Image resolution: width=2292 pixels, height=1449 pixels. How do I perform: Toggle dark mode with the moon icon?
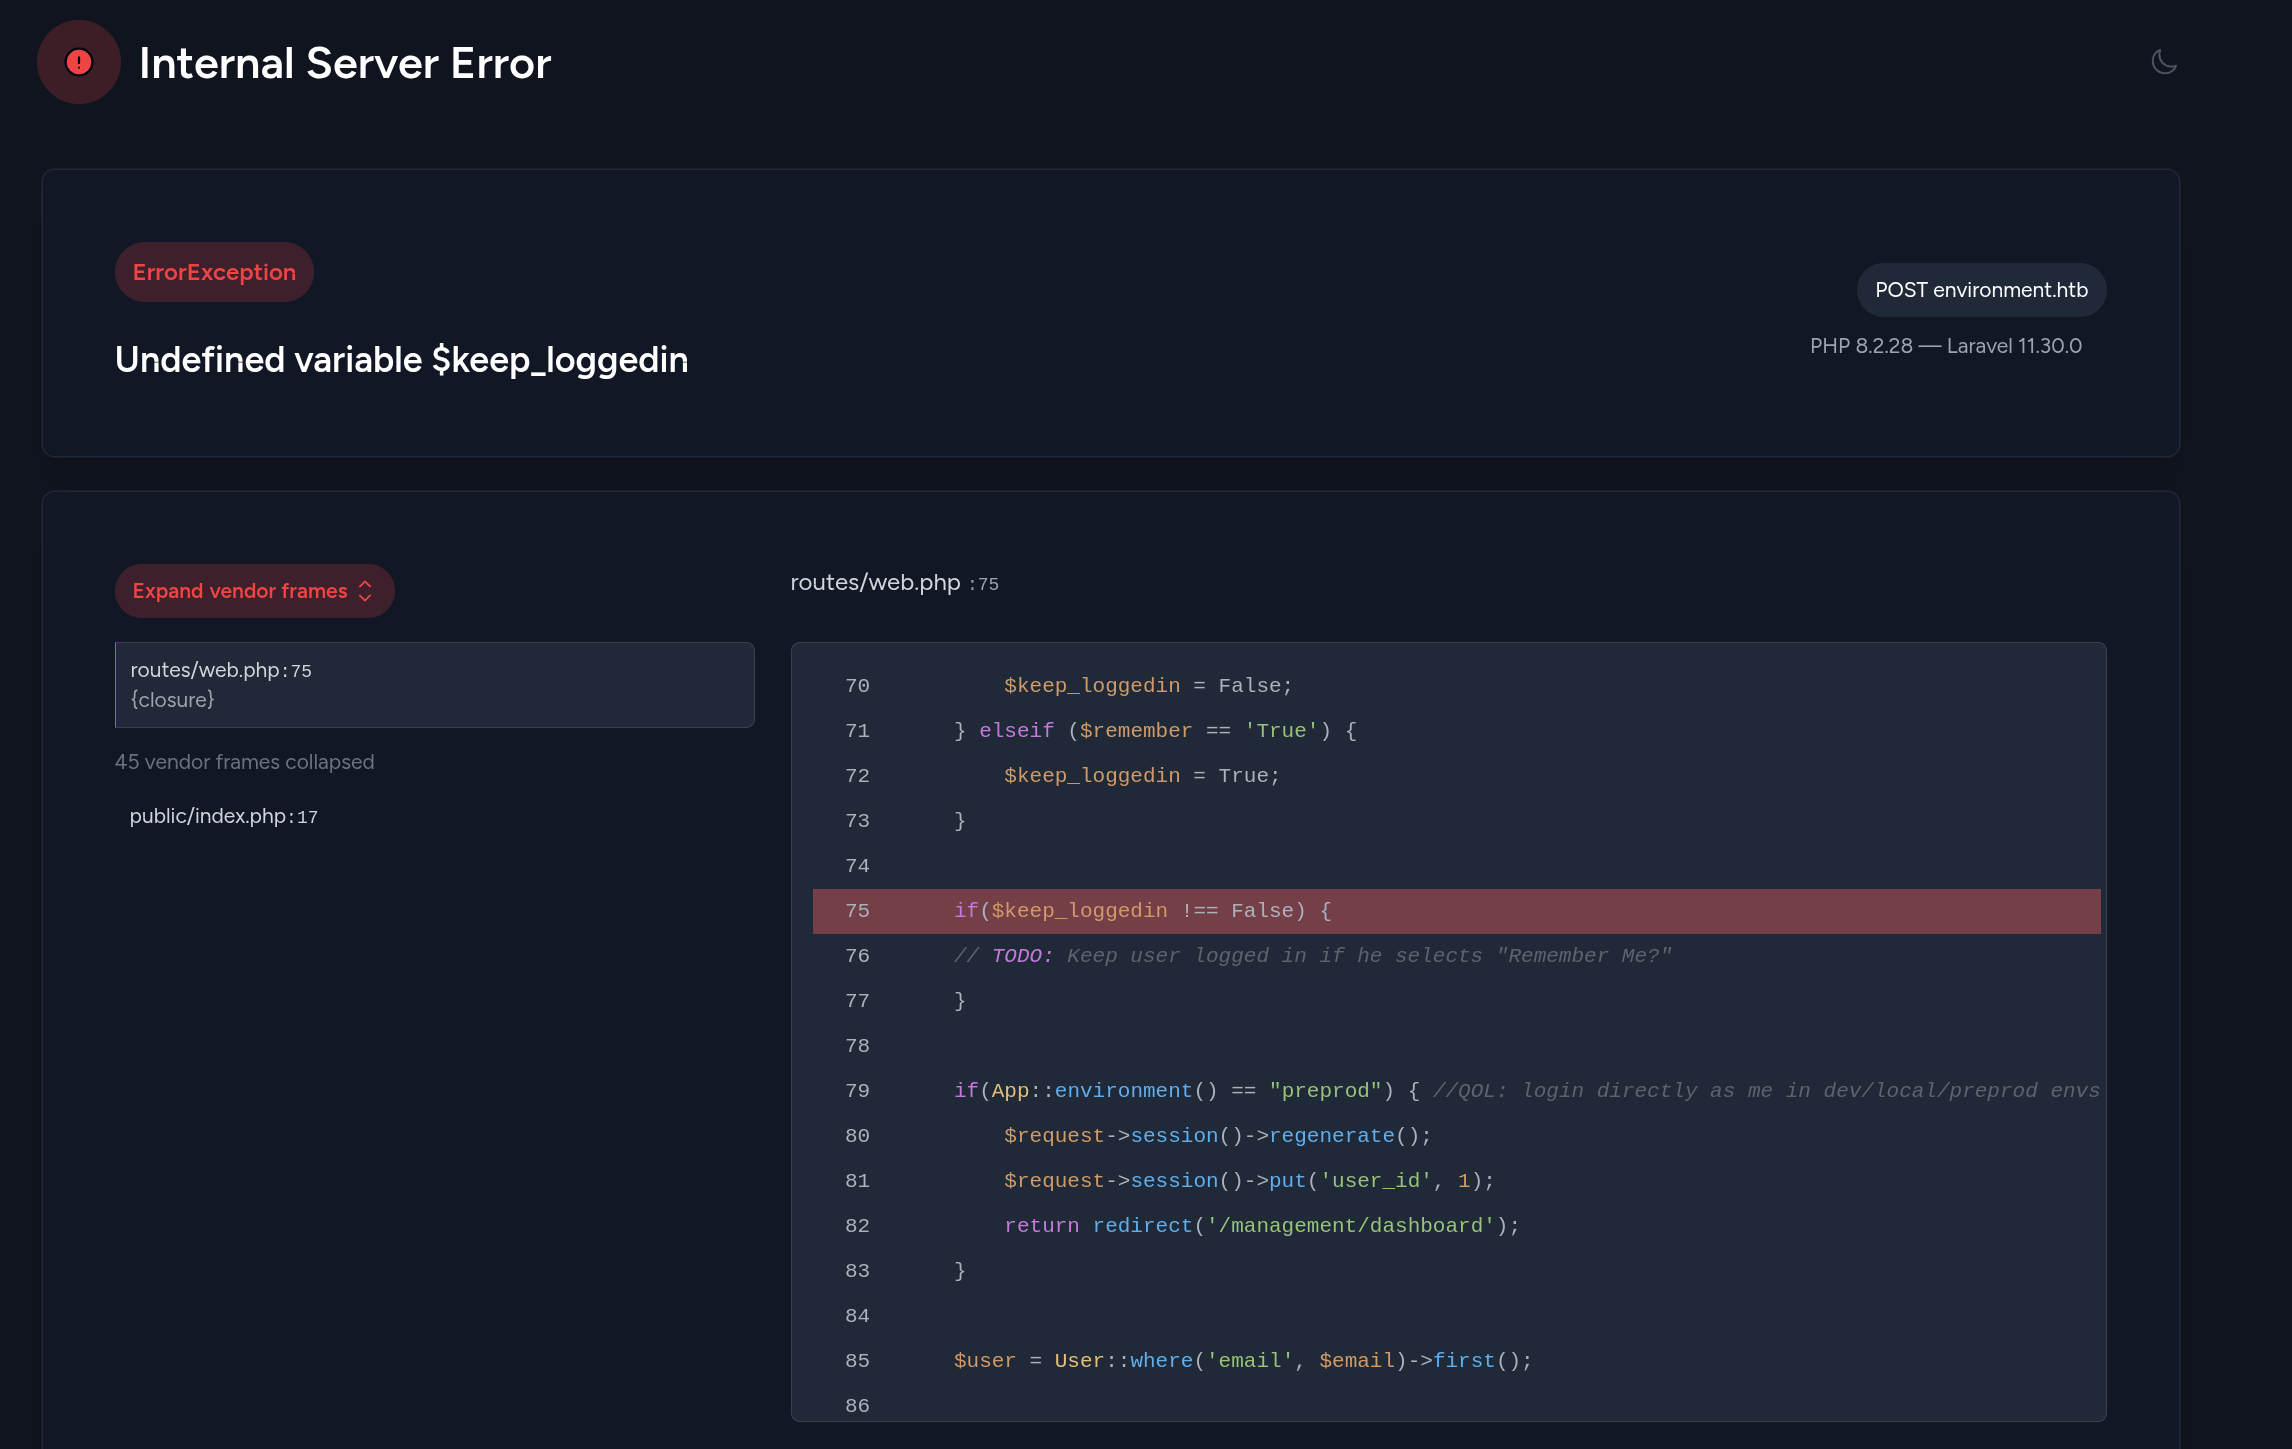2164,62
